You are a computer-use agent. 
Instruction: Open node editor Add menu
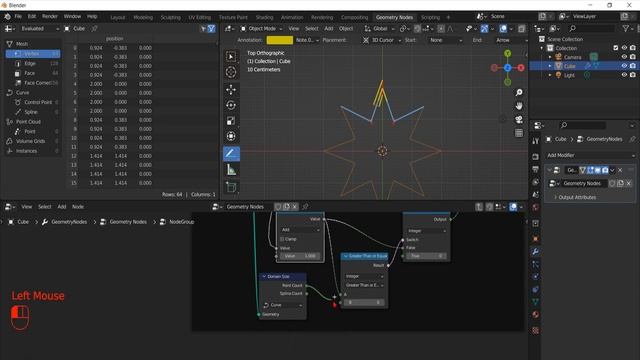pos(62,207)
